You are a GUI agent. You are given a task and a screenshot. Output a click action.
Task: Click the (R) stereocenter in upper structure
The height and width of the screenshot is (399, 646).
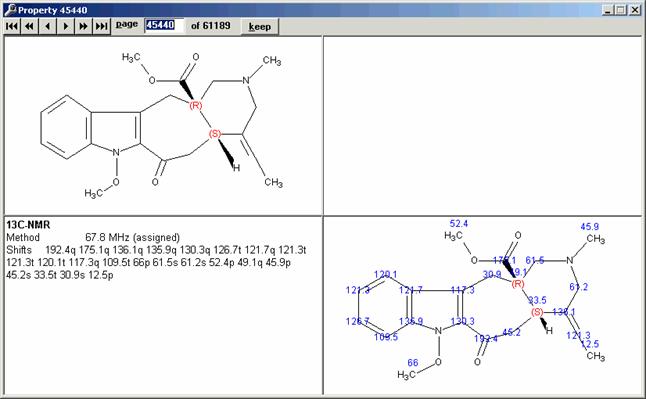pos(196,106)
